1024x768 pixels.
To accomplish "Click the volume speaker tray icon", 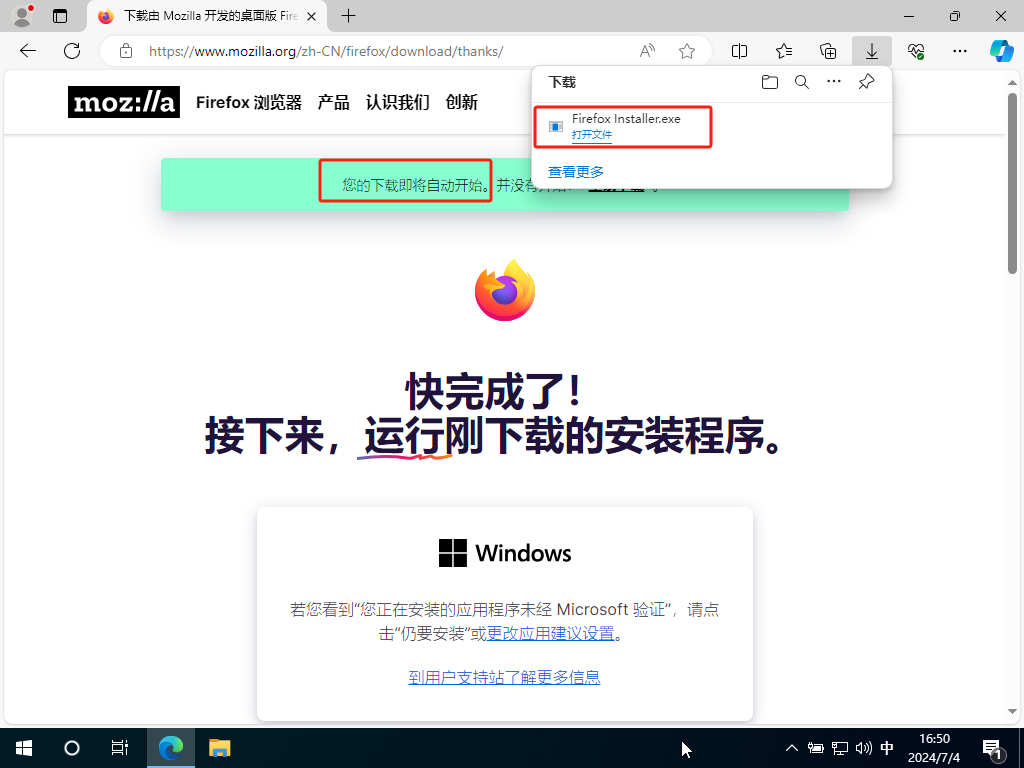I will [863, 748].
